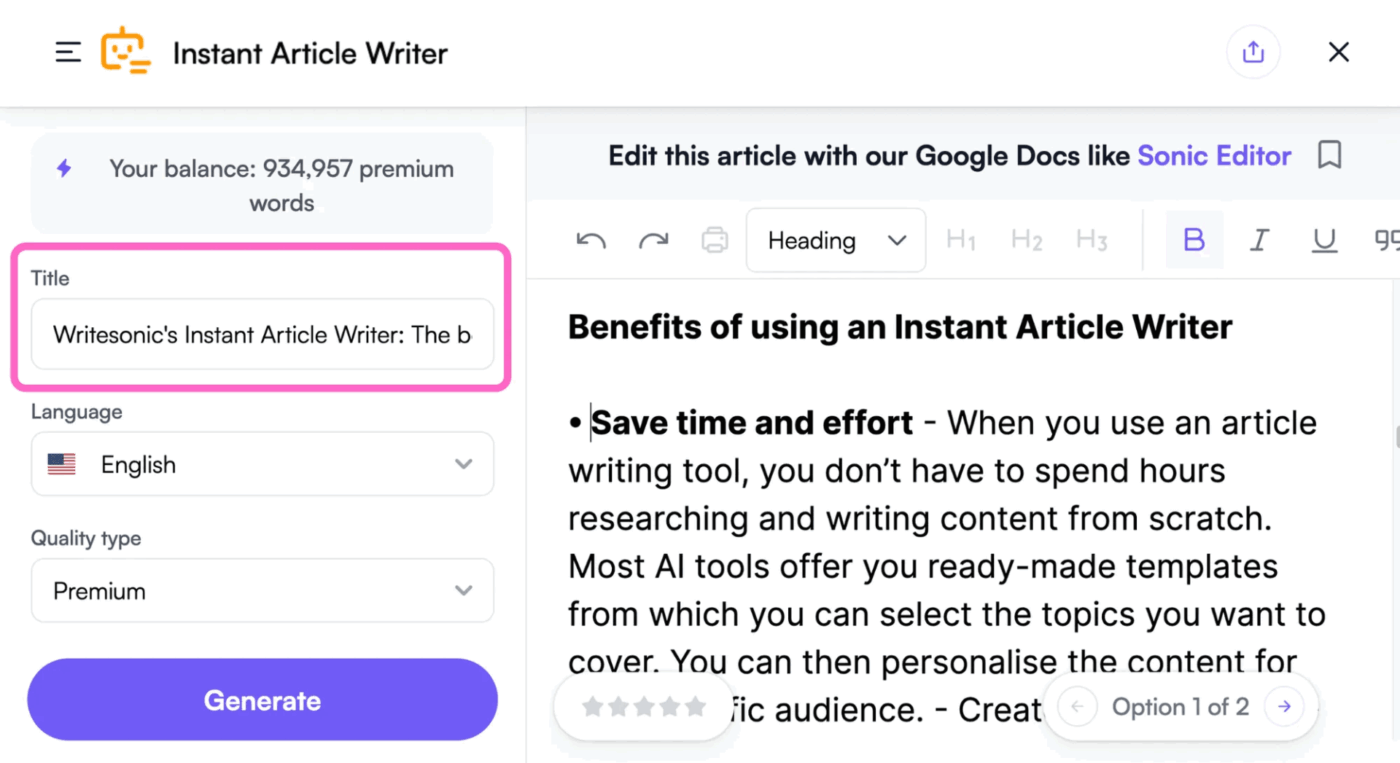Toggle underline text formatting
Screen dimensions: 1400x763
pyautogui.click(x=1324, y=240)
